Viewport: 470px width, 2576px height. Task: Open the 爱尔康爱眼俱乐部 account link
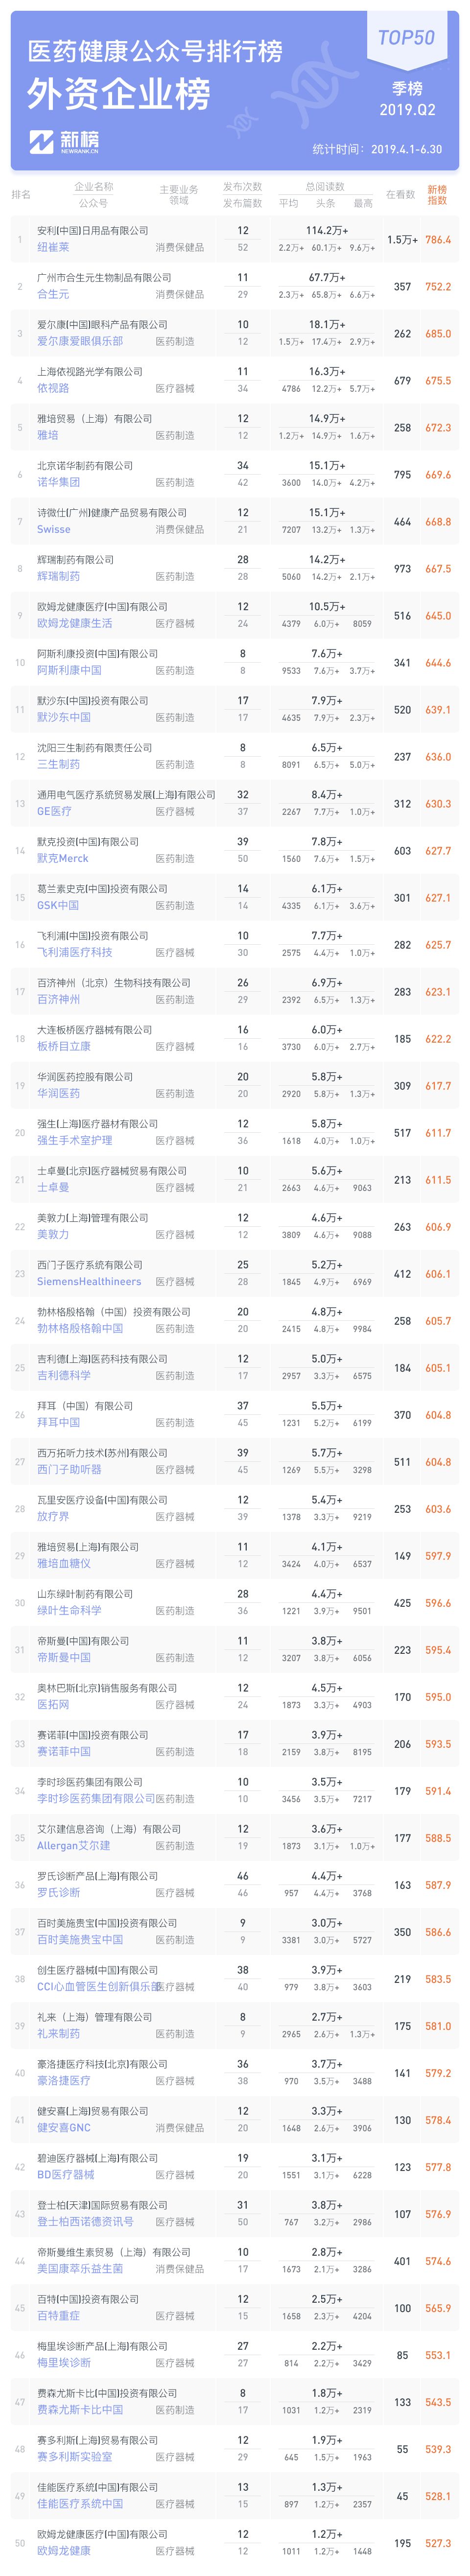click(80, 341)
